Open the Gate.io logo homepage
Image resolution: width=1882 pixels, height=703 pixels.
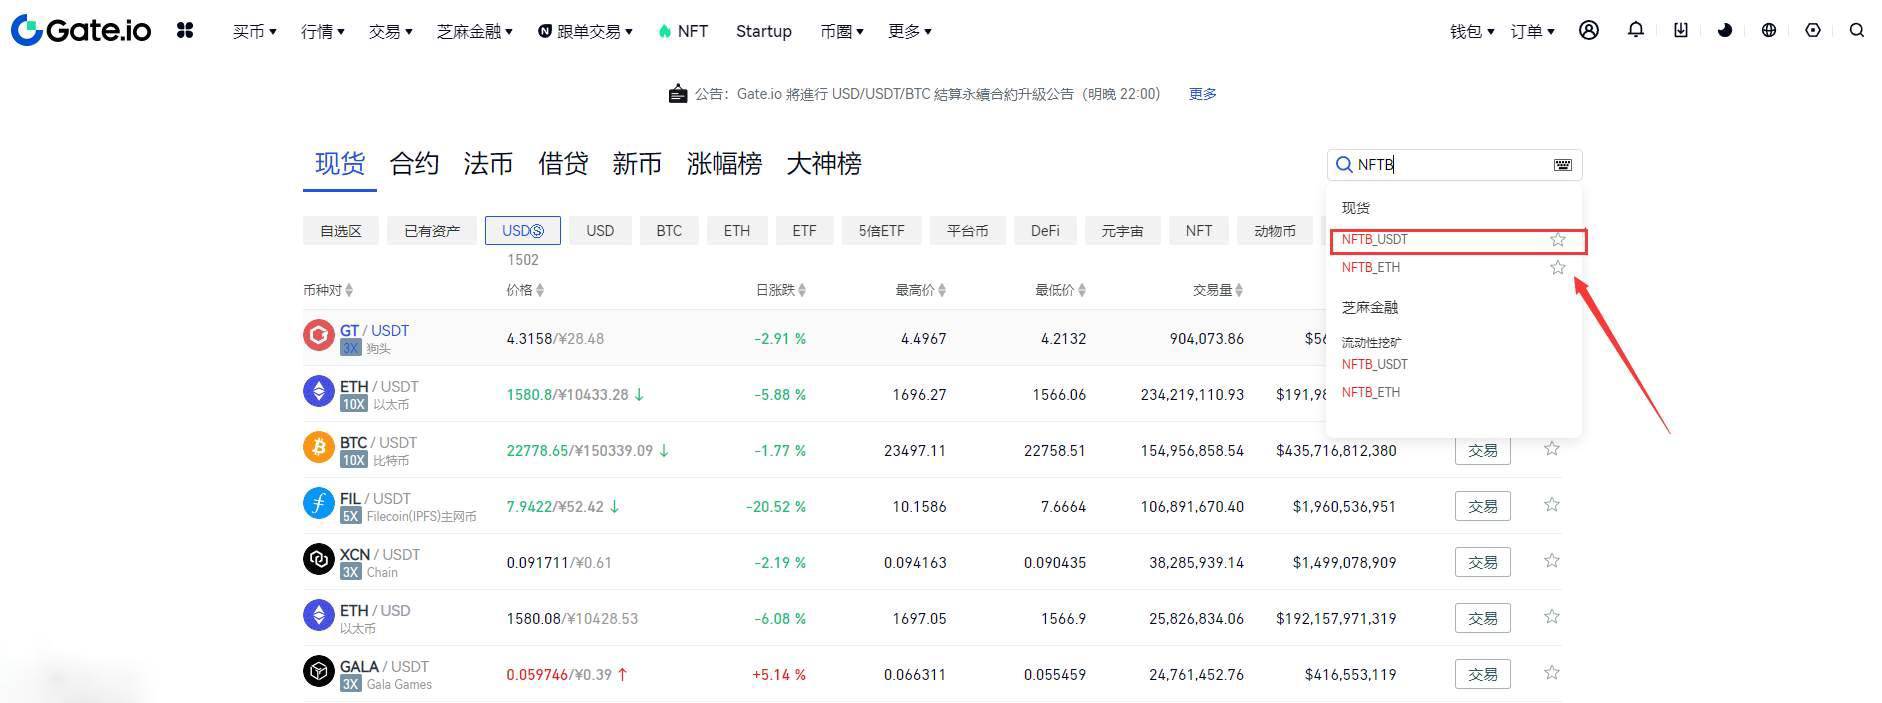tap(81, 30)
